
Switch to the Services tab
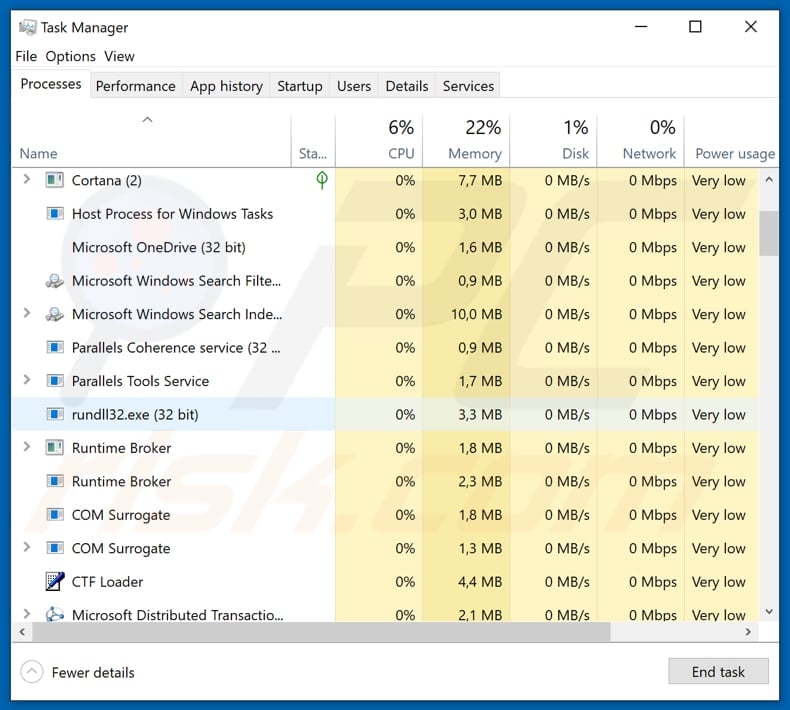click(468, 86)
